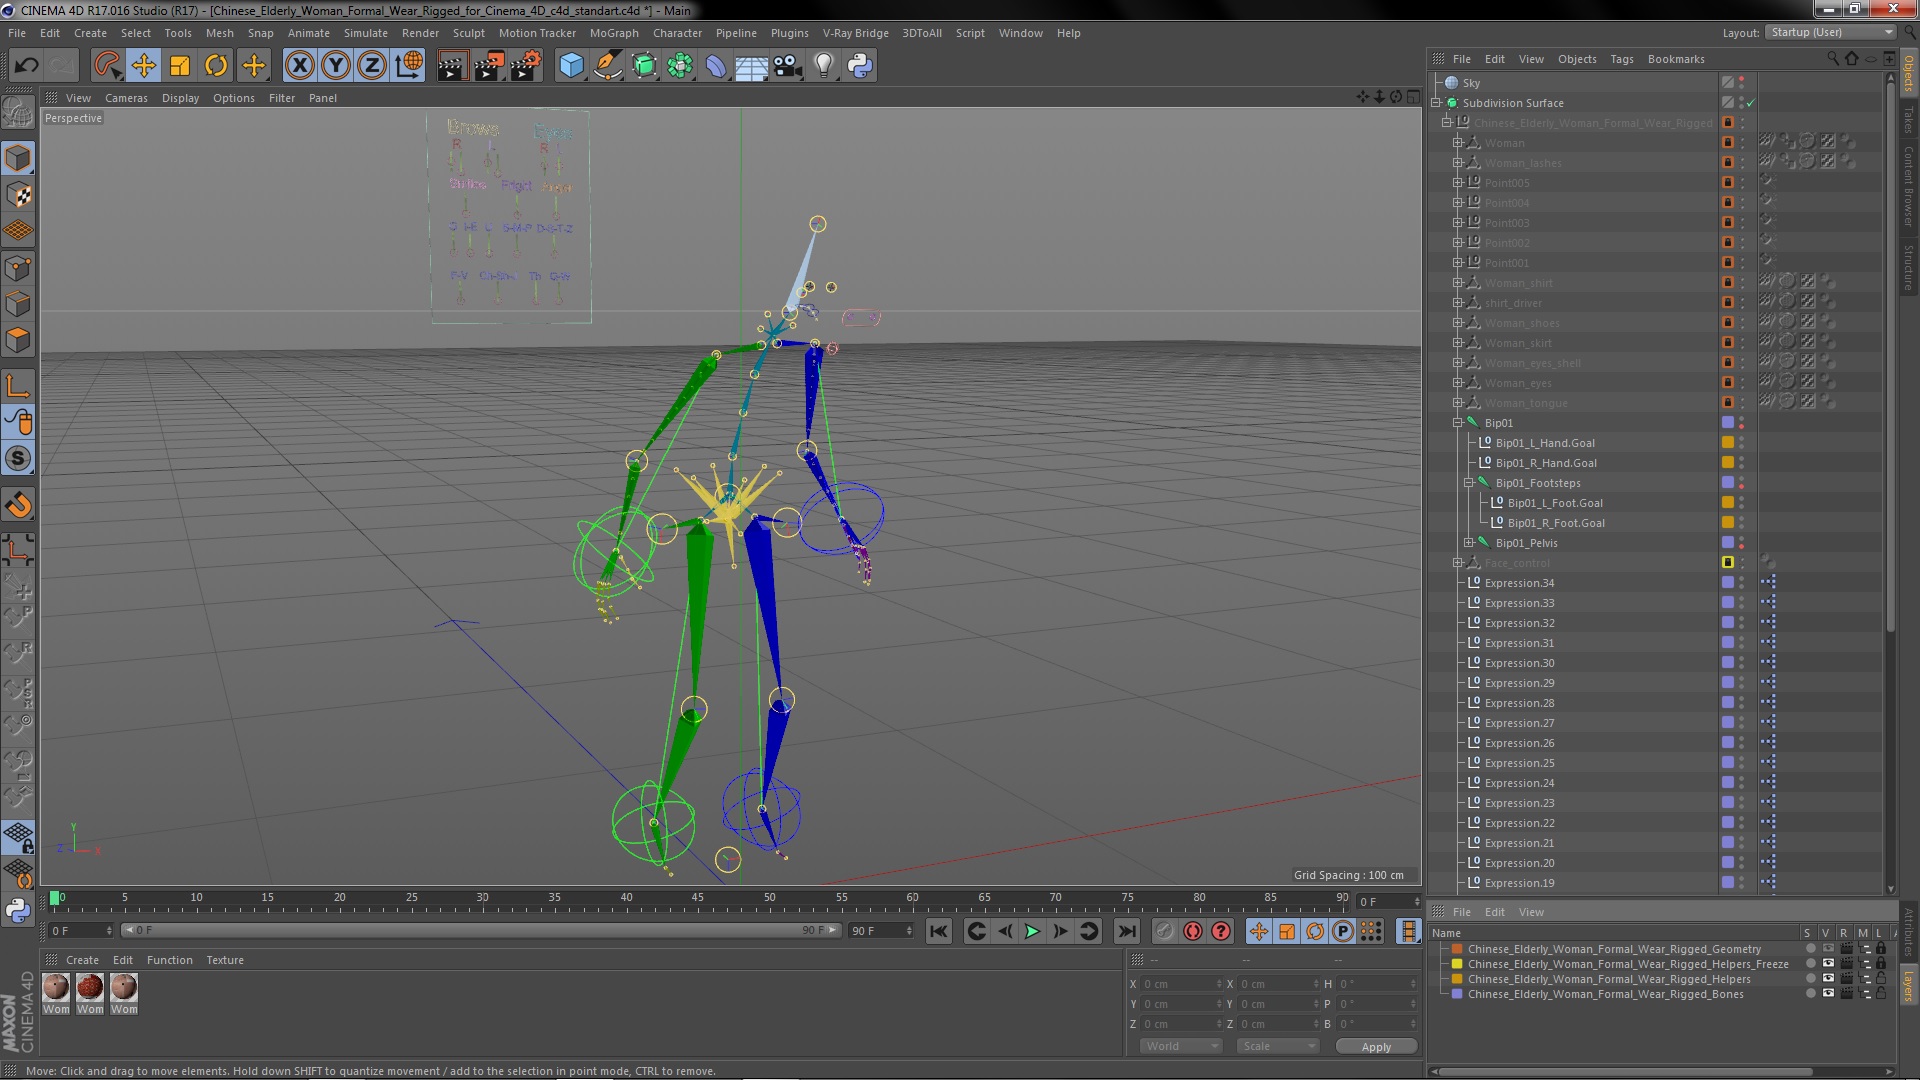This screenshot has width=1920, height=1080.
Task: Select the Live Selection tool
Action: tap(107, 66)
